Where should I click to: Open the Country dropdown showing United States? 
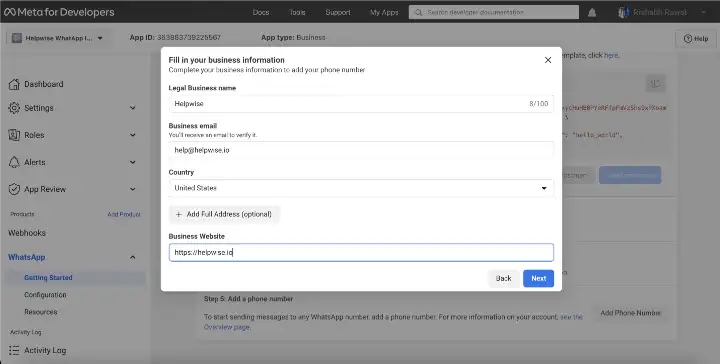click(361, 188)
